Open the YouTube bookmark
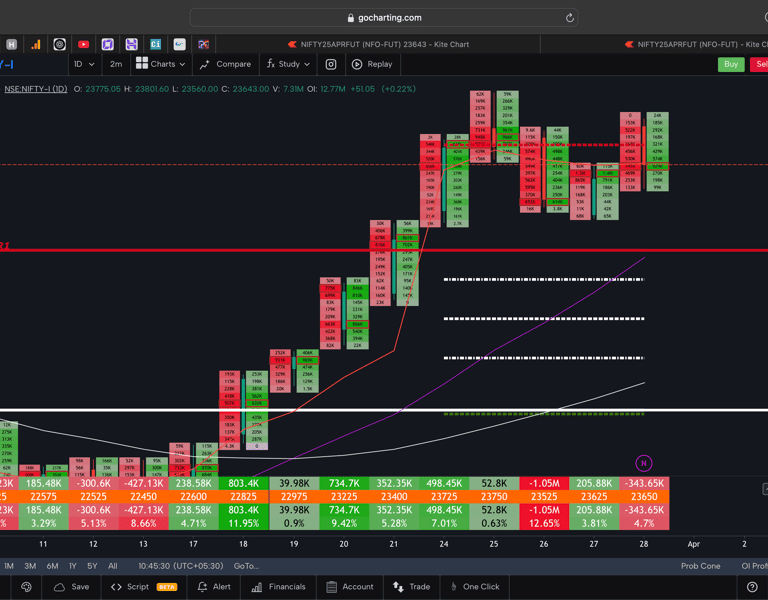768x600 pixels. coord(83,45)
